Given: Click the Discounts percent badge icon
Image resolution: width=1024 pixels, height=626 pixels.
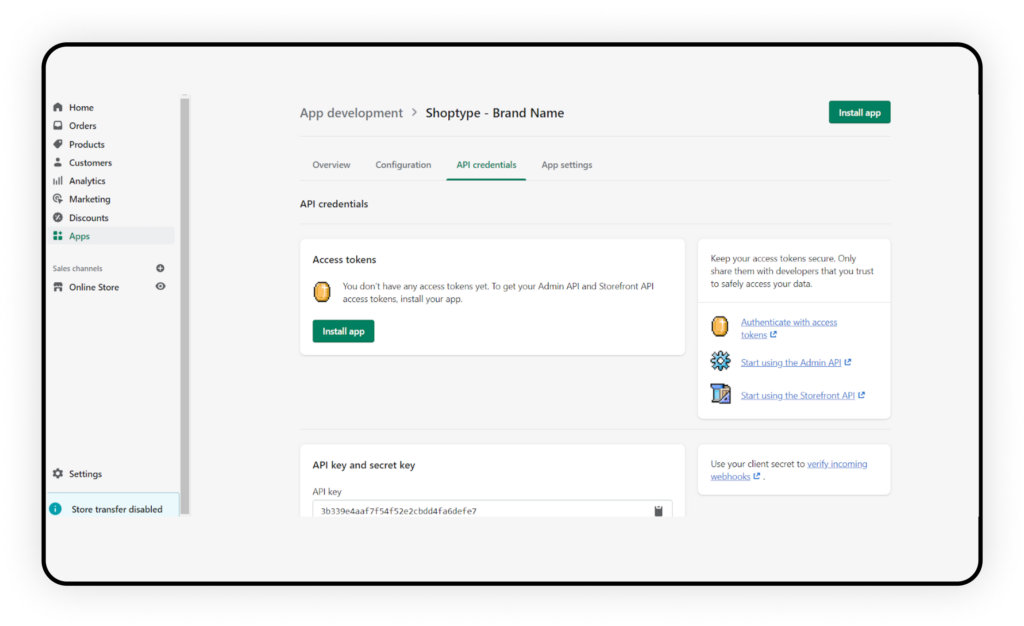Looking at the screenshot, I should click(x=58, y=217).
